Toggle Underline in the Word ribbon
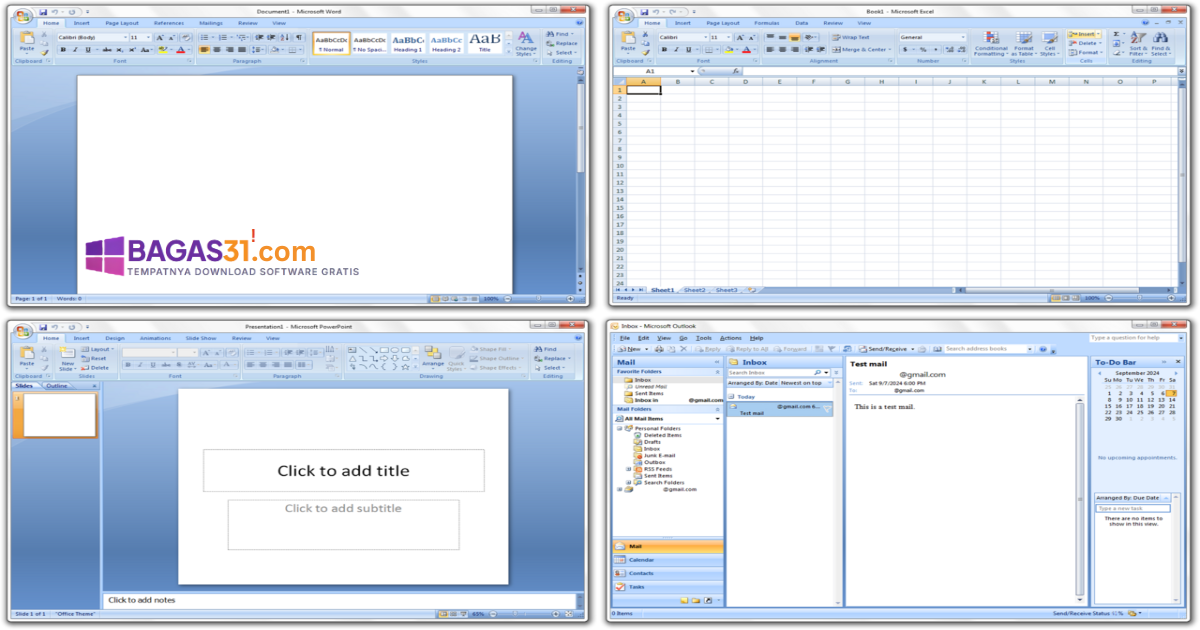 coord(88,50)
